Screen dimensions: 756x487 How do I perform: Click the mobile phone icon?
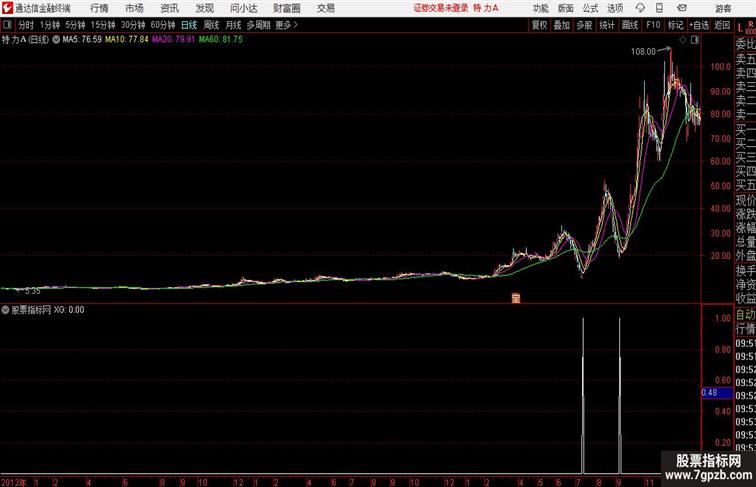point(659,8)
